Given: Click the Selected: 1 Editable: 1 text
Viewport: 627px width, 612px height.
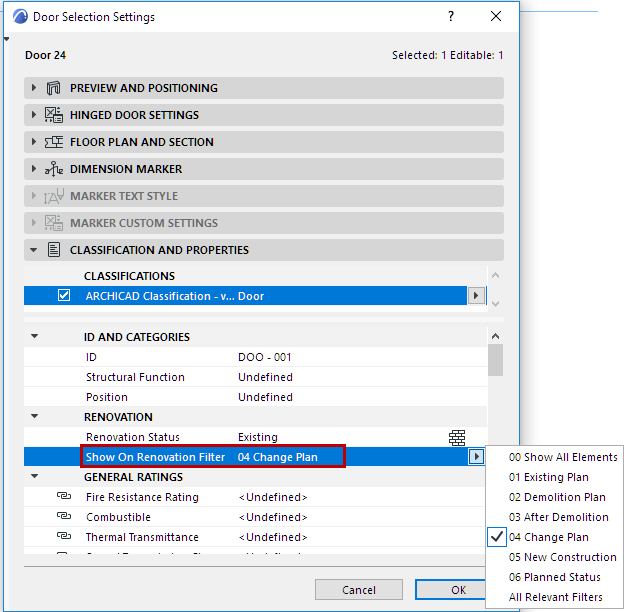Looking at the screenshot, I should tap(447, 55).
